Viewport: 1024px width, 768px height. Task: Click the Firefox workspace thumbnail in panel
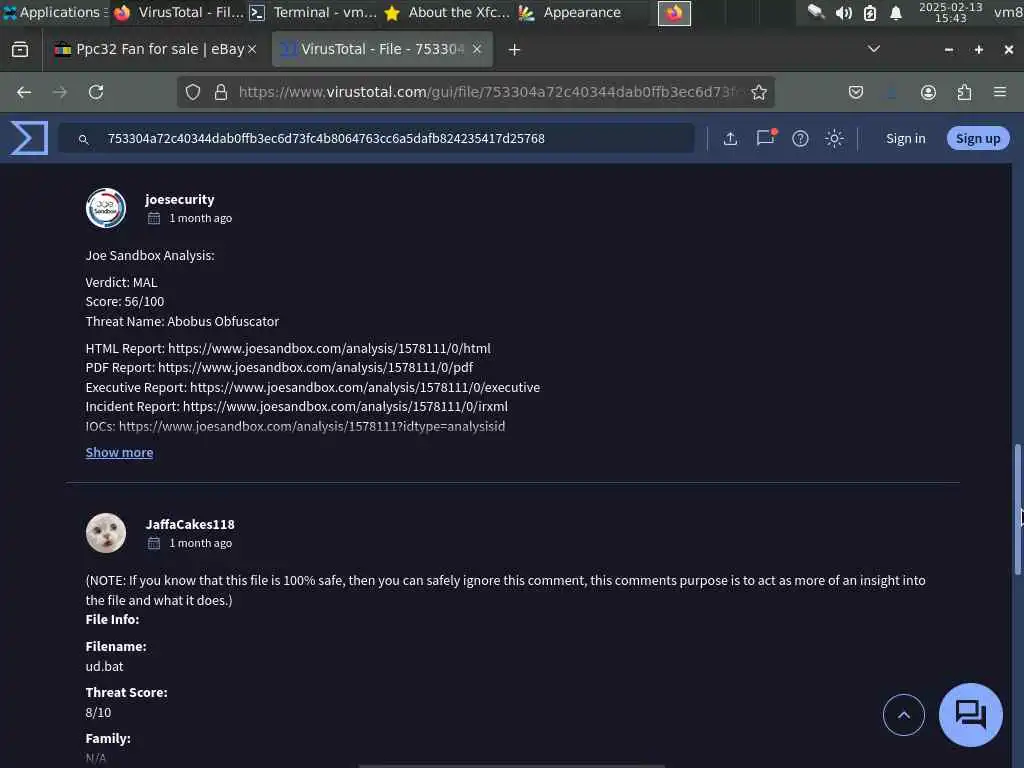coord(674,13)
